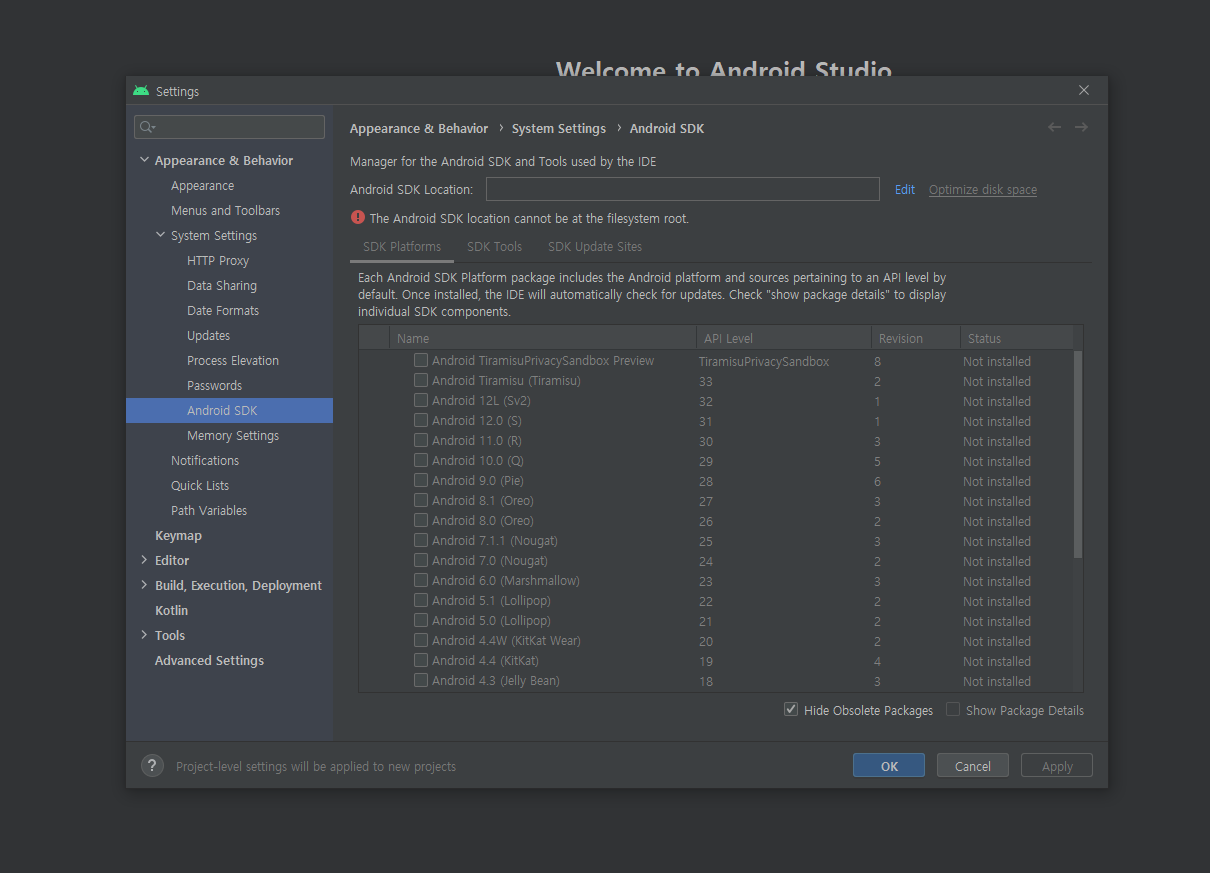1210x873 pixels.
Task: Close the Settings dialog
Action: (x=1084, y=90)
